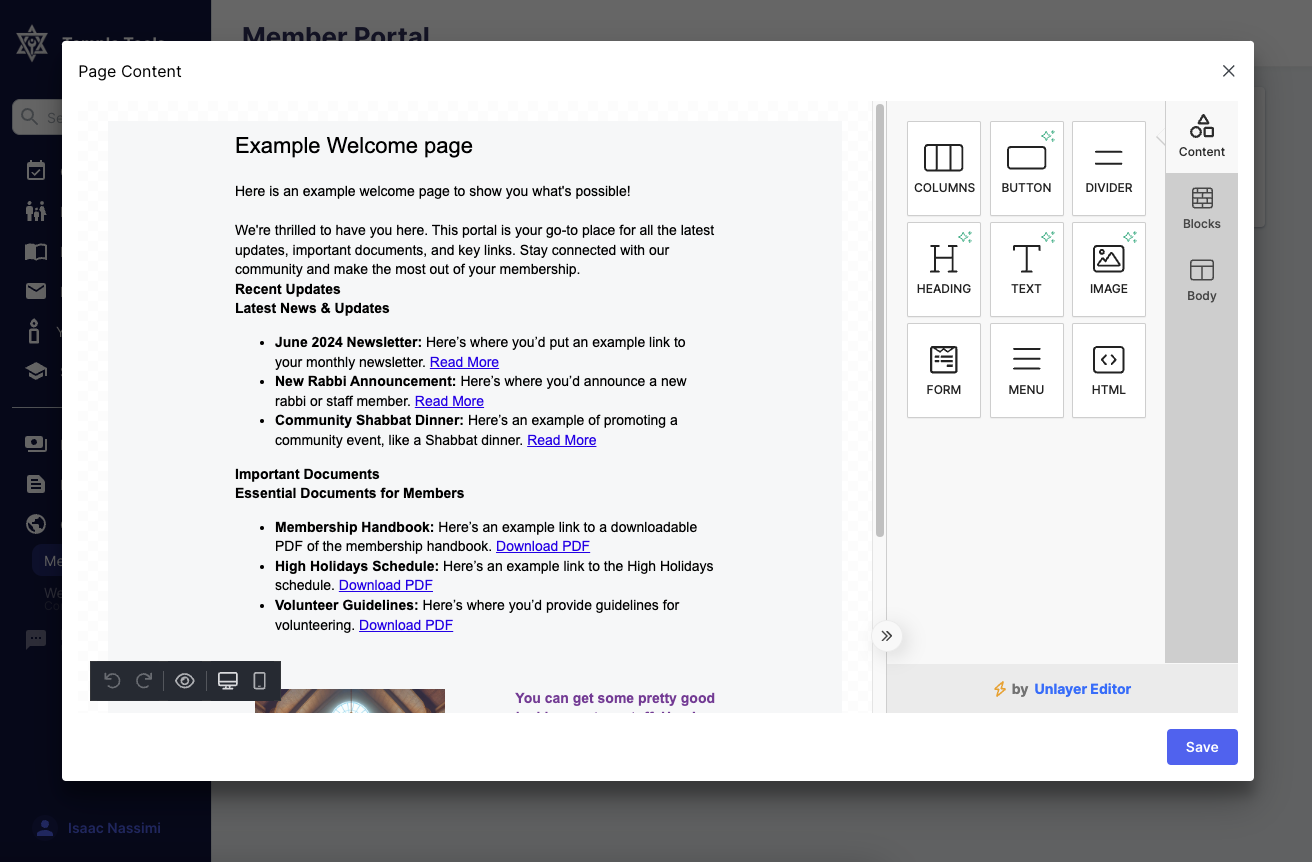Click the Save button
The width and height of the screenshot is (1312, 862).
coord(1201,747)
